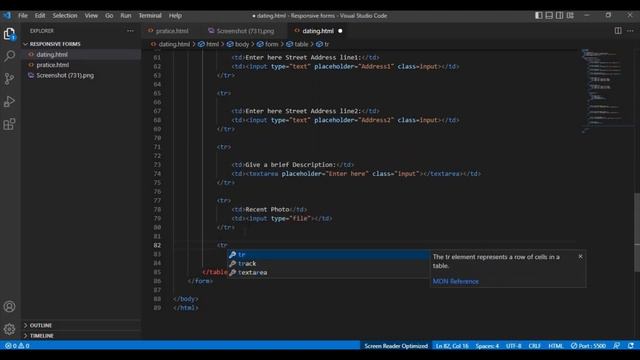Viewport: 640px width, 360px height.
Task: Select the tr autocomplete suggestion
Action: (328, 255)
